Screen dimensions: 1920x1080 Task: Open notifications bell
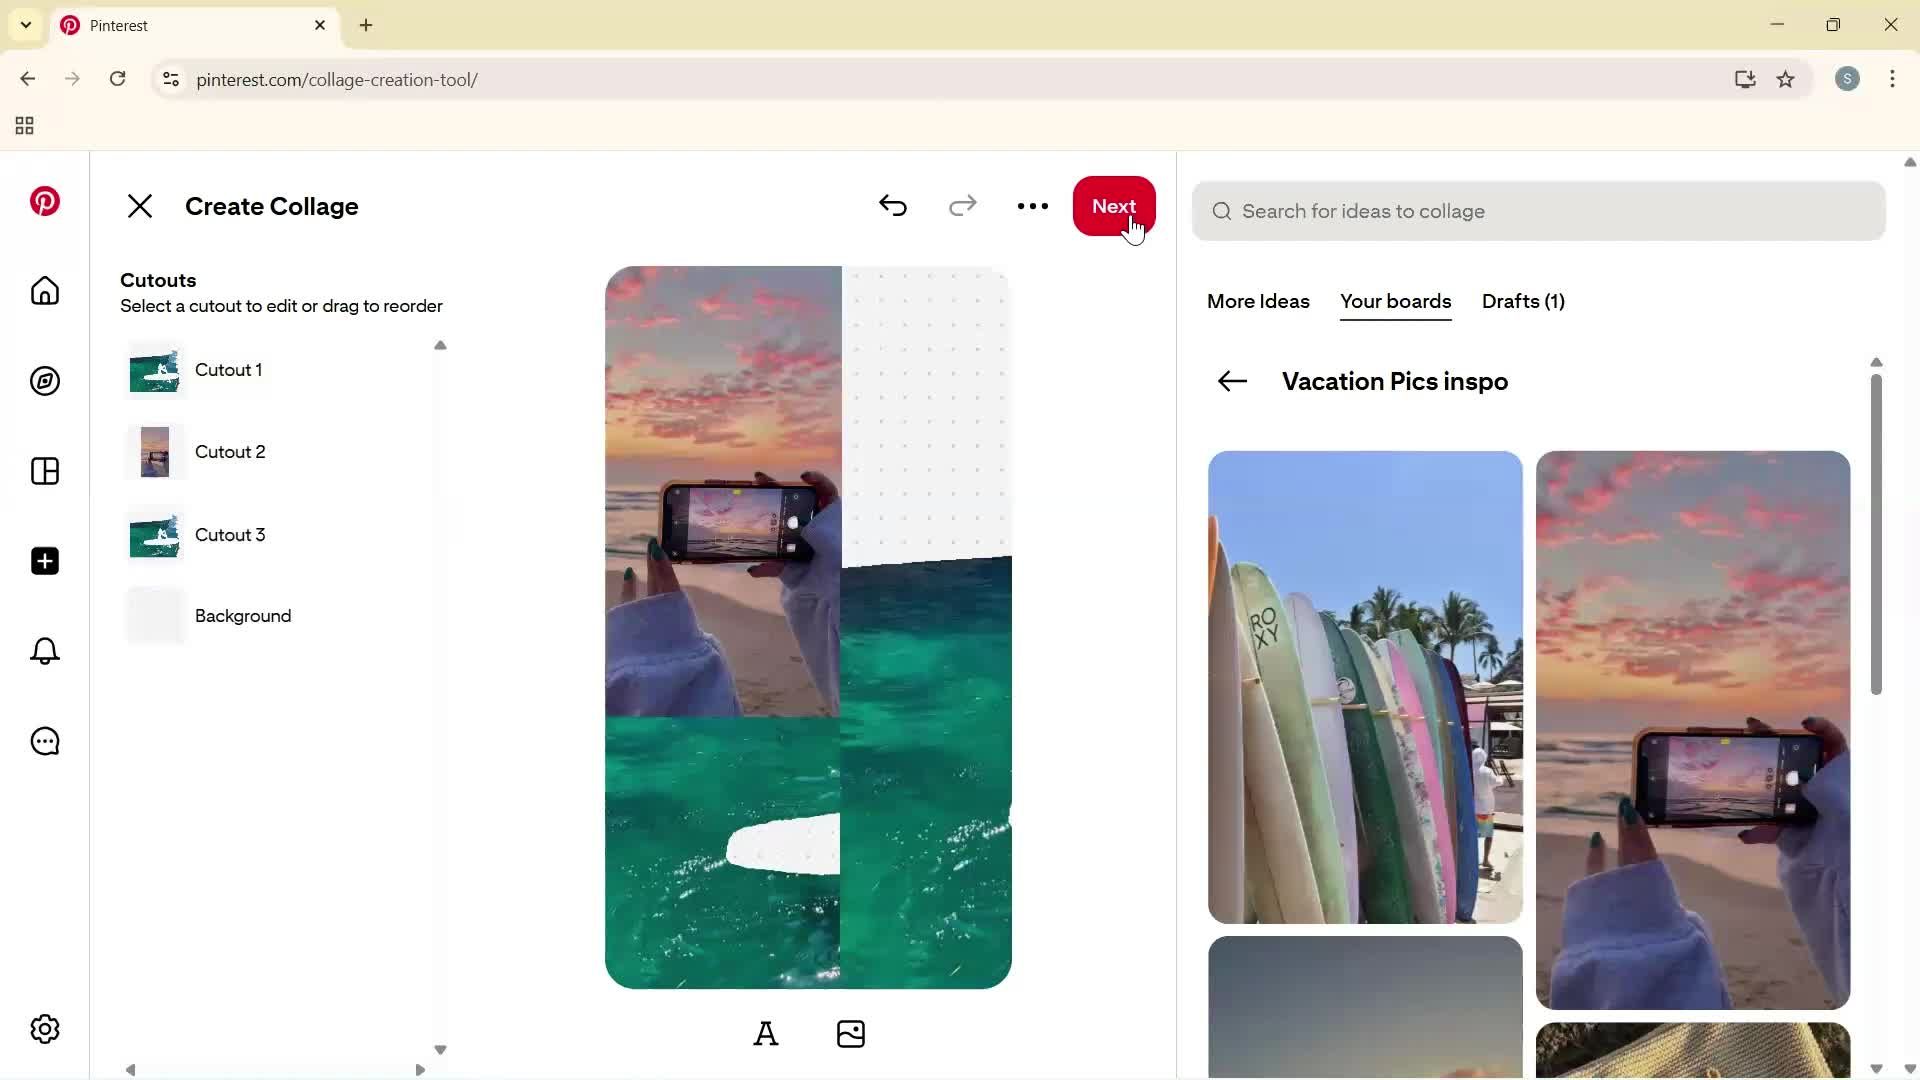click(44, 651)
